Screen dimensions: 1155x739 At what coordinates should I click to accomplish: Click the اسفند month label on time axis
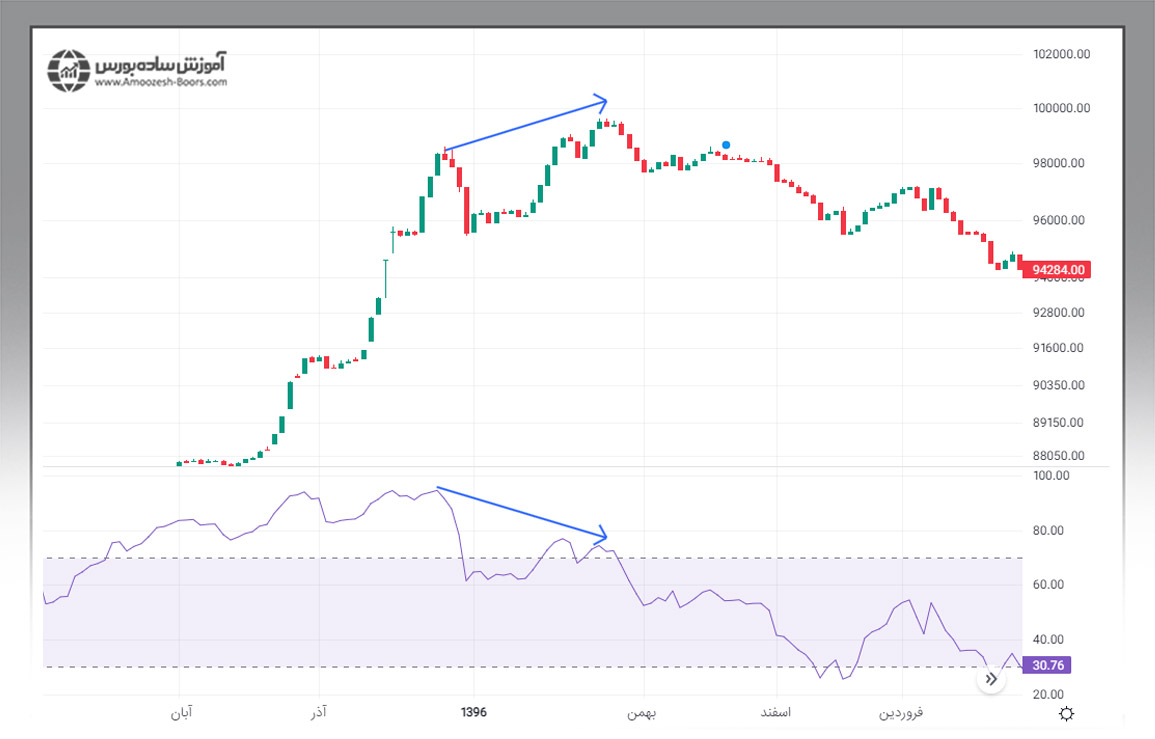click(x=775, y=713)
